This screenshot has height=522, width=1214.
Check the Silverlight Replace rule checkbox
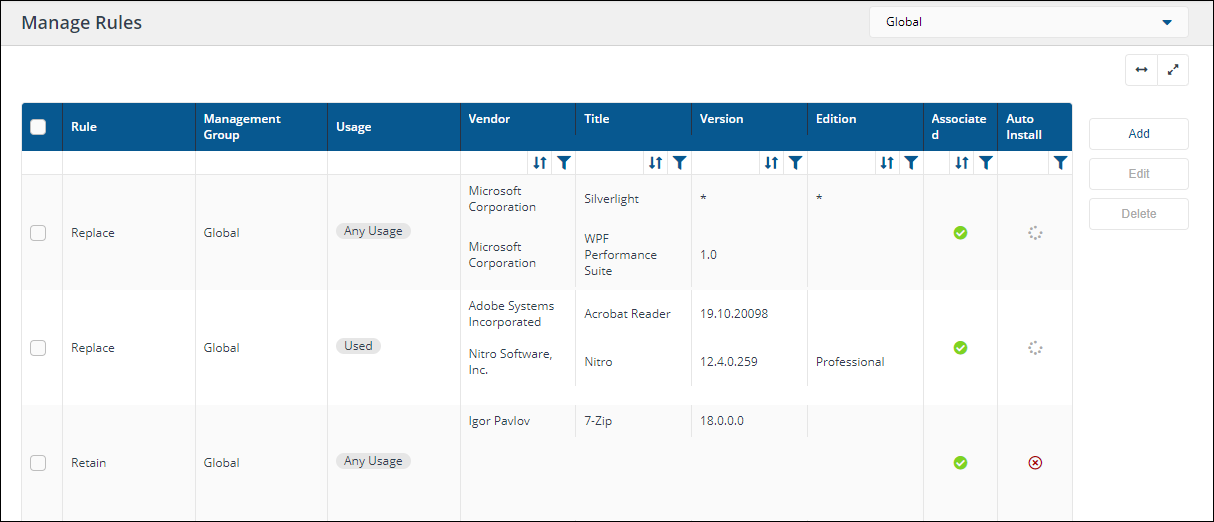[x=38, y=233]
